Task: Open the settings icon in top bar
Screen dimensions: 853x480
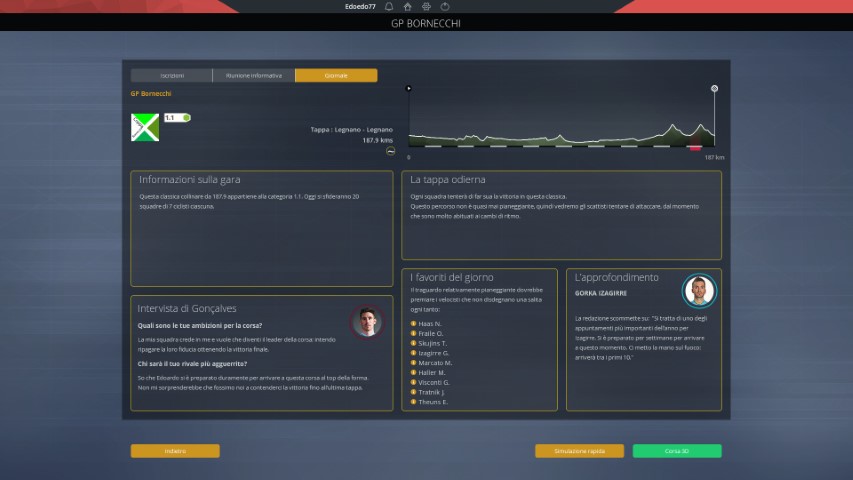Action: [426, 6]
